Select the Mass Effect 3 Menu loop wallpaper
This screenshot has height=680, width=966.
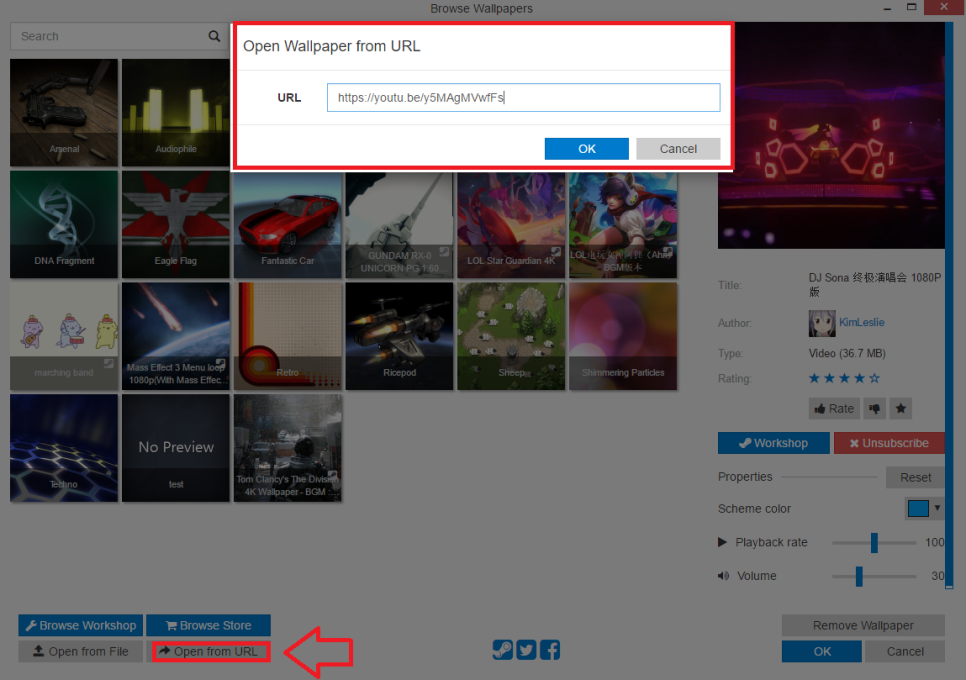pyautogui.click(x=176, y=336)
